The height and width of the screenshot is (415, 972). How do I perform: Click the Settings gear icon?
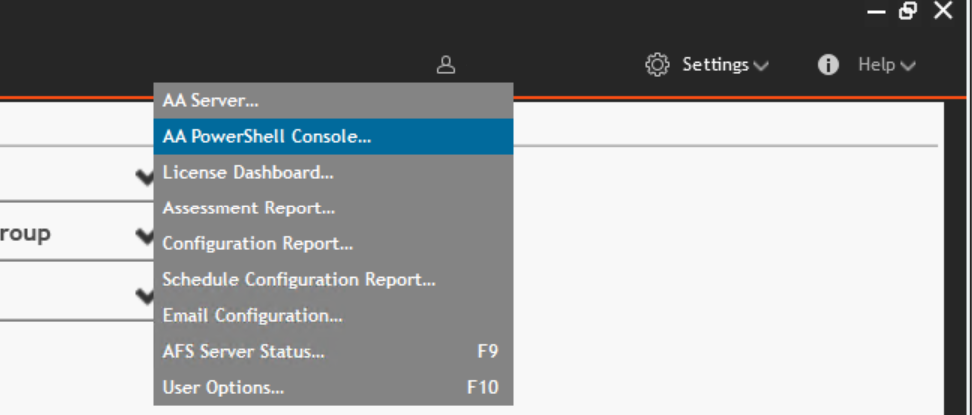657,65
